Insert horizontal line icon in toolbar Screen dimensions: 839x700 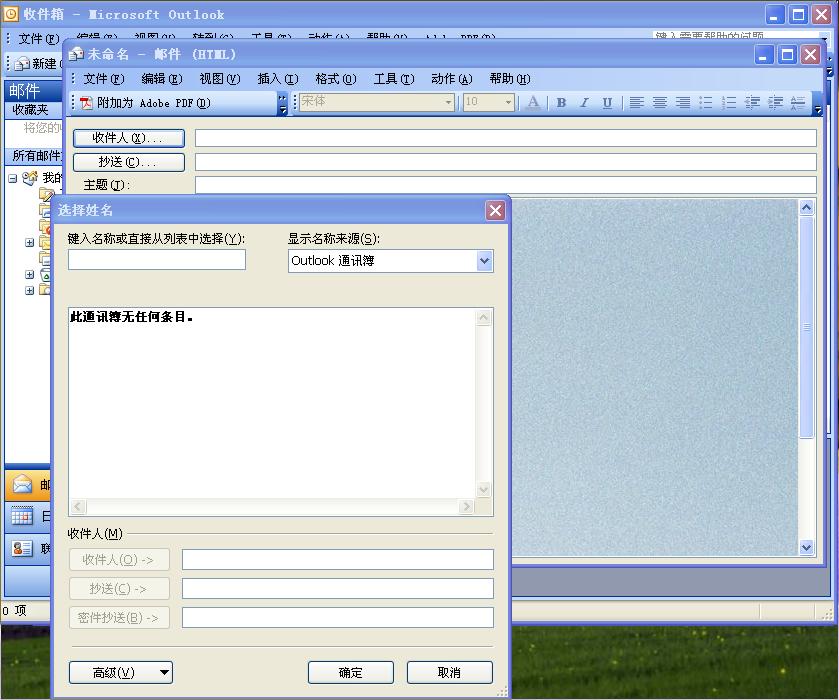click(x=798, y=102)
